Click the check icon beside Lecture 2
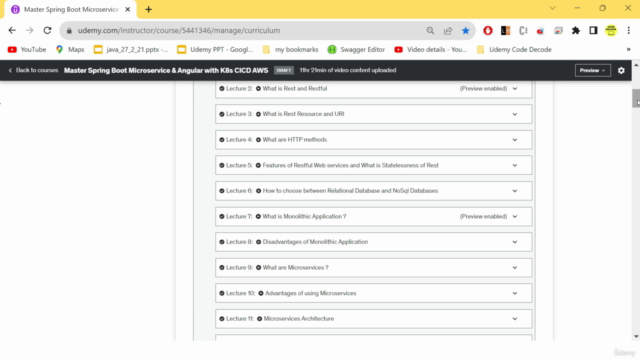The image size is (640, 360). tap(222, 89)
